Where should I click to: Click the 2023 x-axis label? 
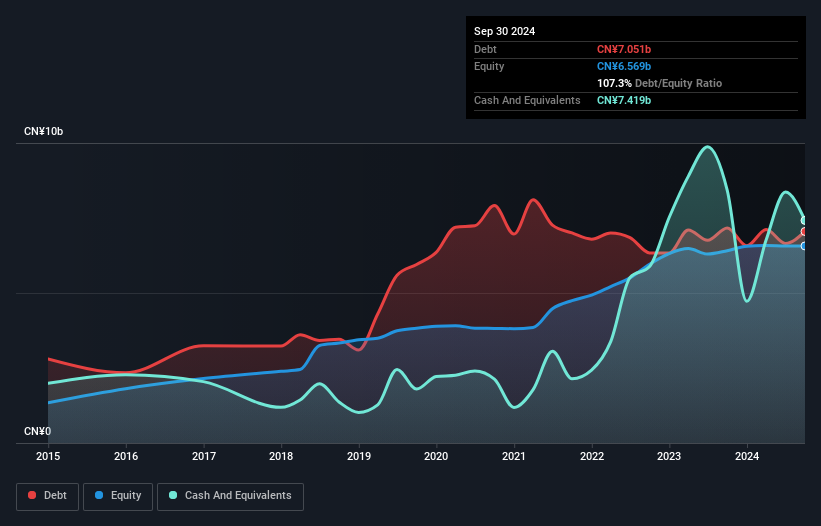click(x=669, y=456)
